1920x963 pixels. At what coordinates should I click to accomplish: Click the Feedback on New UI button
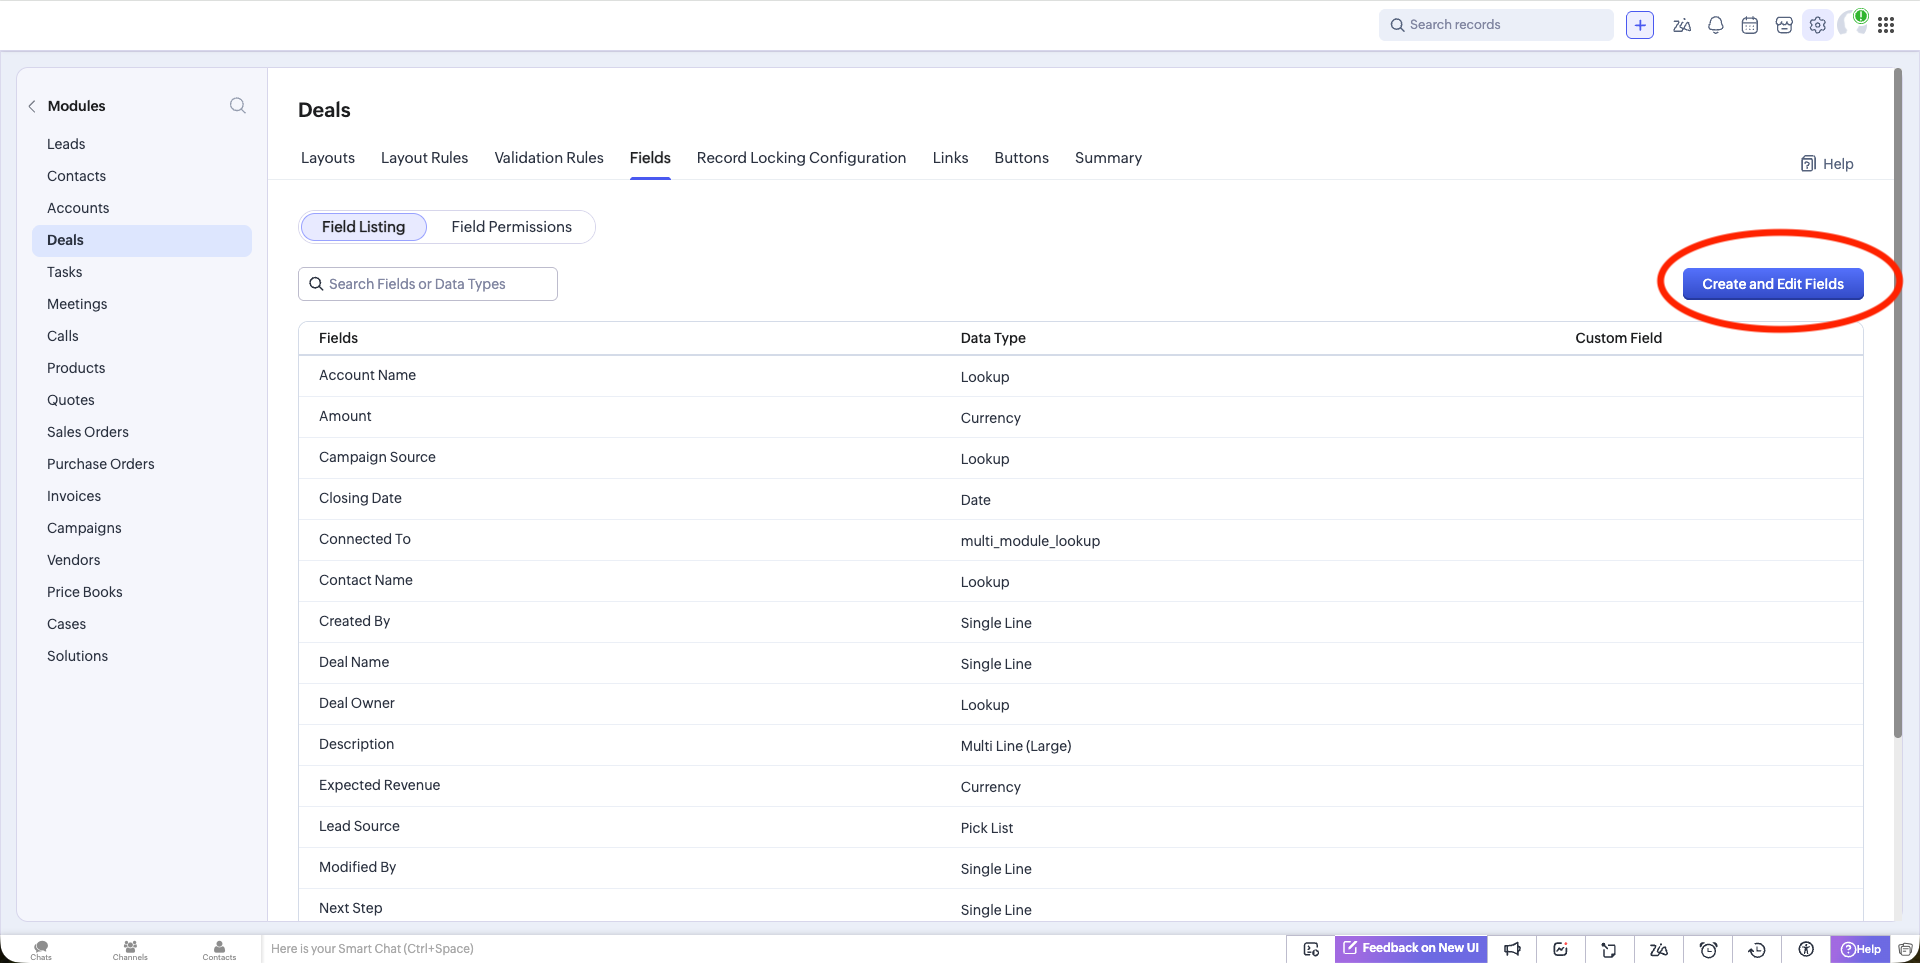tap(1410, 948)
